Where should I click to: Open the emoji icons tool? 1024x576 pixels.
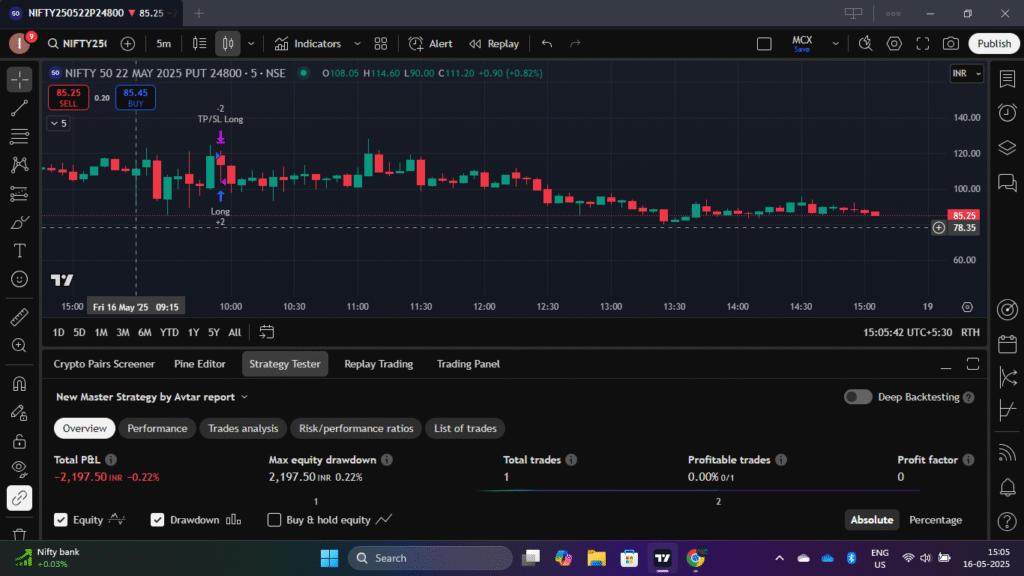pyautogui.click(x=20, y=280)
